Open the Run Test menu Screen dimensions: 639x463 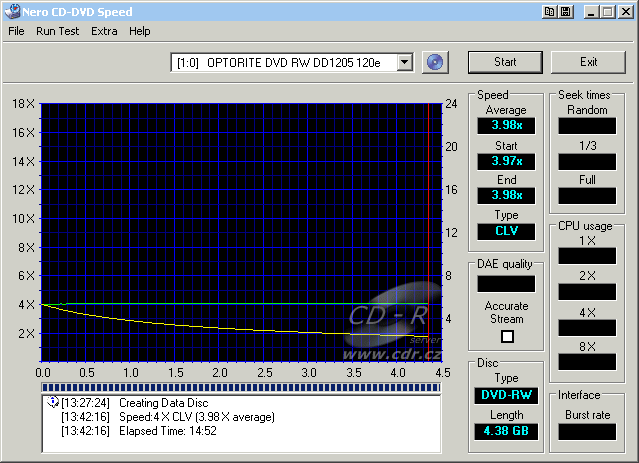point(57,31)
